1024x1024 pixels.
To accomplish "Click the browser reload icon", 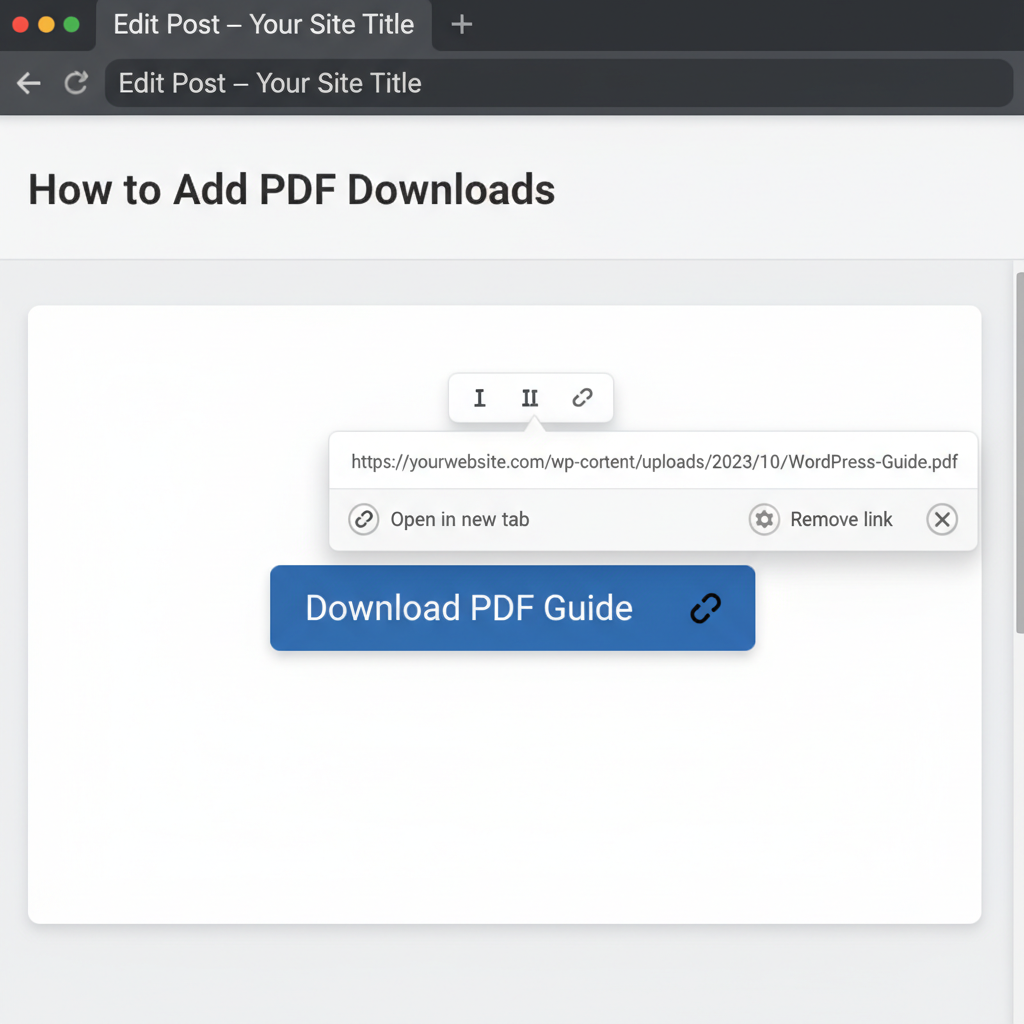I will (76, 83).
